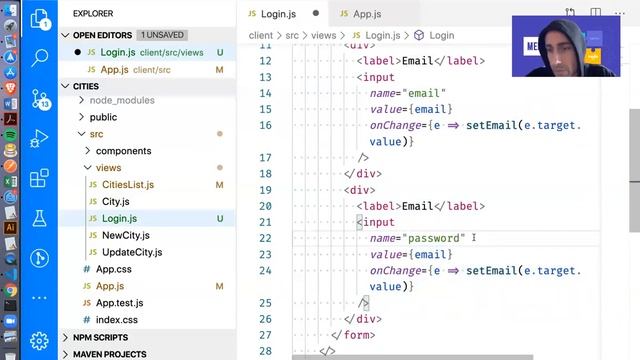
Task: Open the Testing flask view
Action: pyautogui.click(x=39, y=218)
